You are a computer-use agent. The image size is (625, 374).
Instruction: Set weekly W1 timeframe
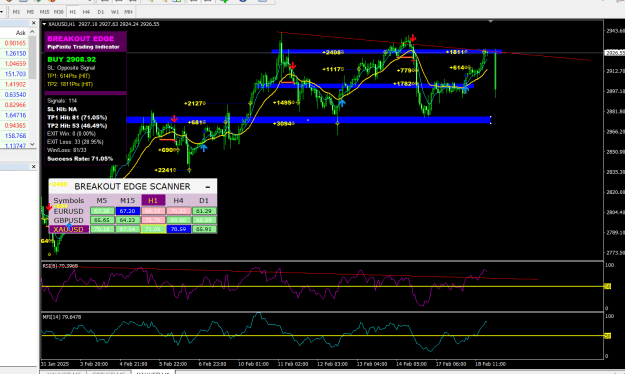click(114, 12)
